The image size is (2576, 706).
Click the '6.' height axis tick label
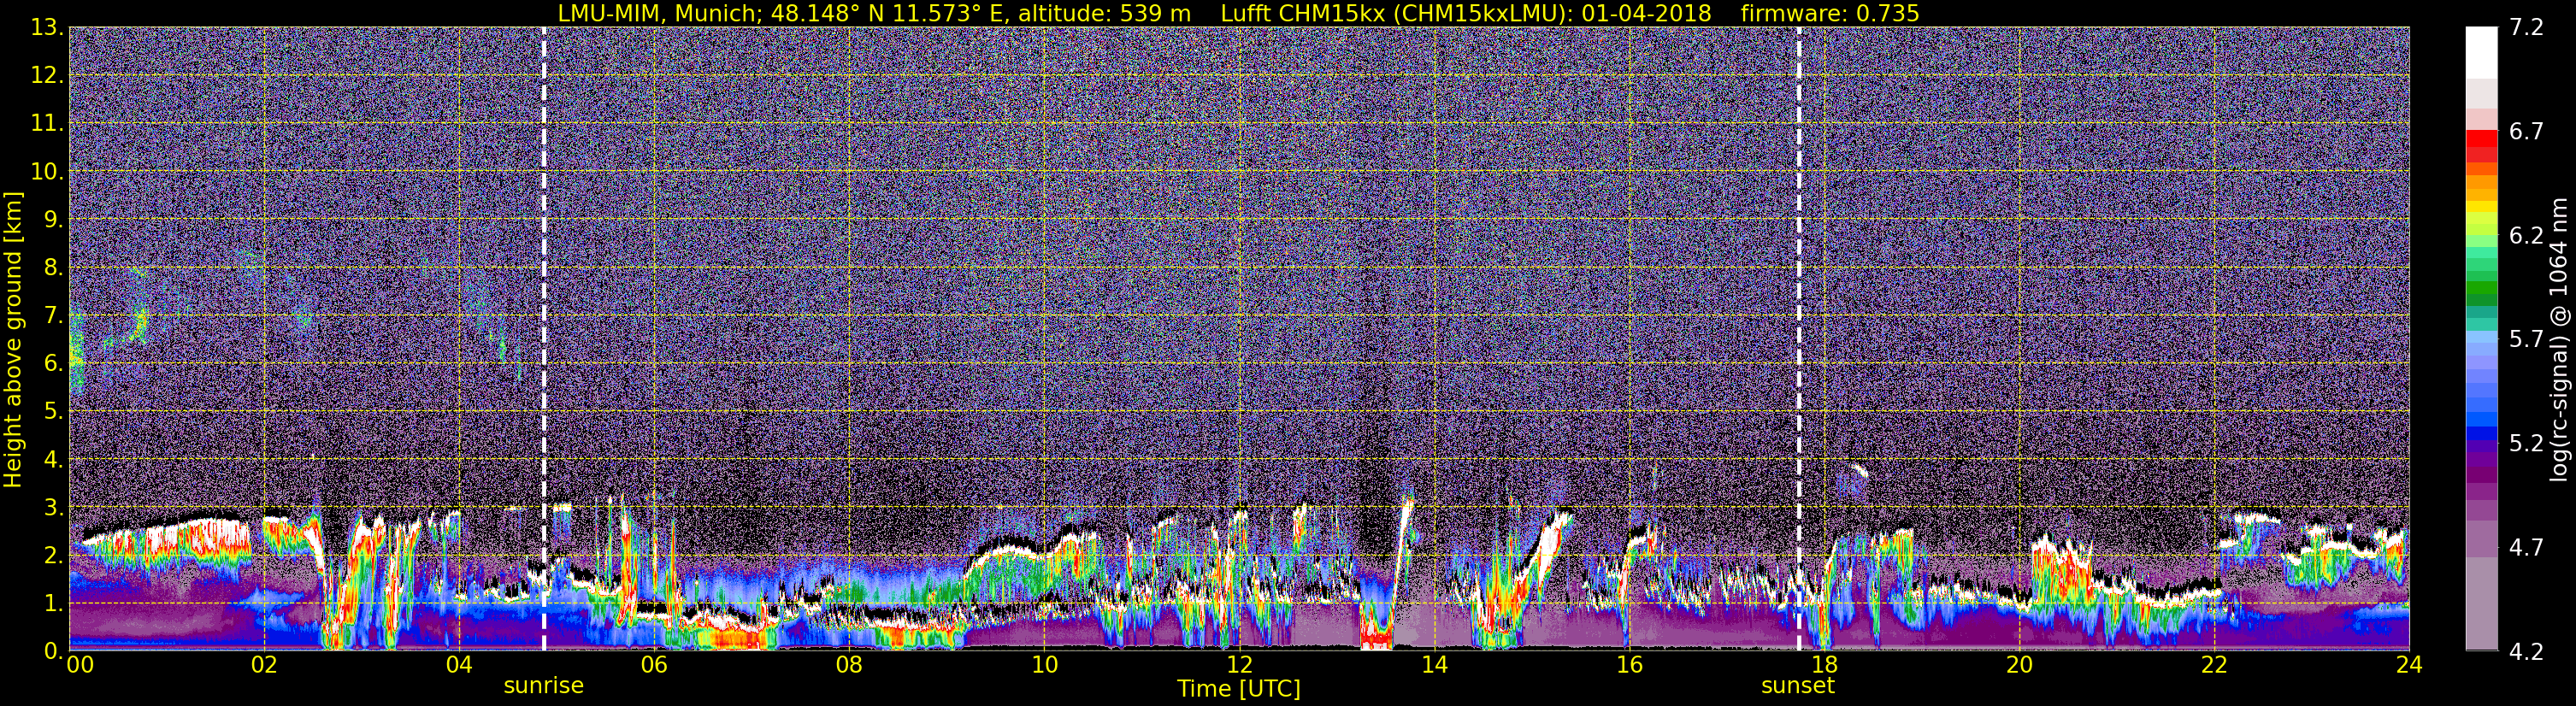click(53, 363)
